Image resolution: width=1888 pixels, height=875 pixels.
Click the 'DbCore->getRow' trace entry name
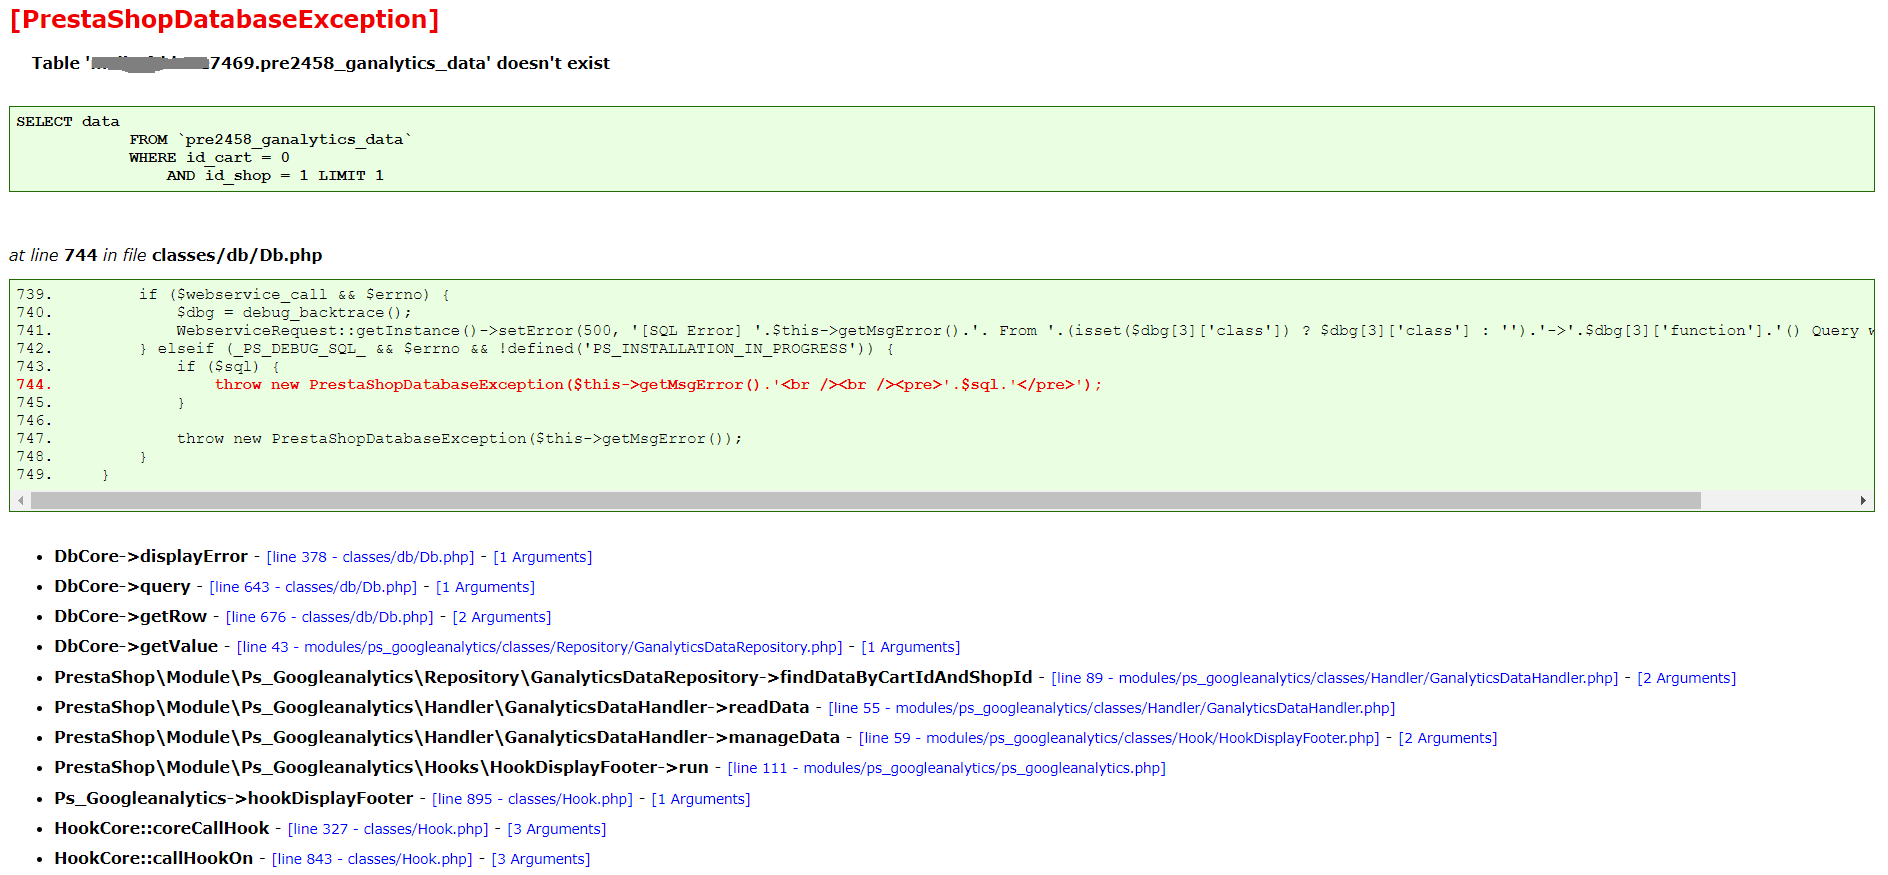[131, 616]
